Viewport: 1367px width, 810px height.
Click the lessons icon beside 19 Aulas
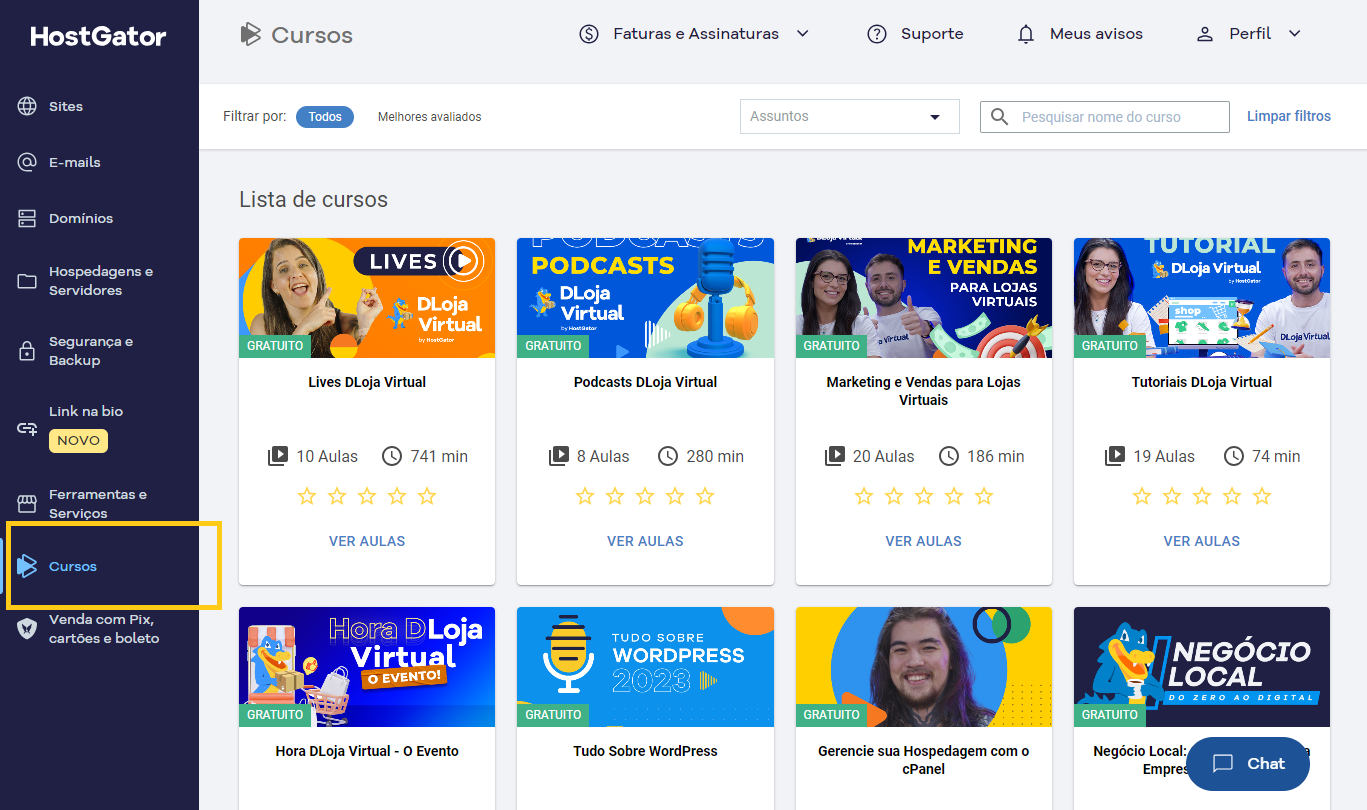pyautogui.click(x=1115, y=456)
